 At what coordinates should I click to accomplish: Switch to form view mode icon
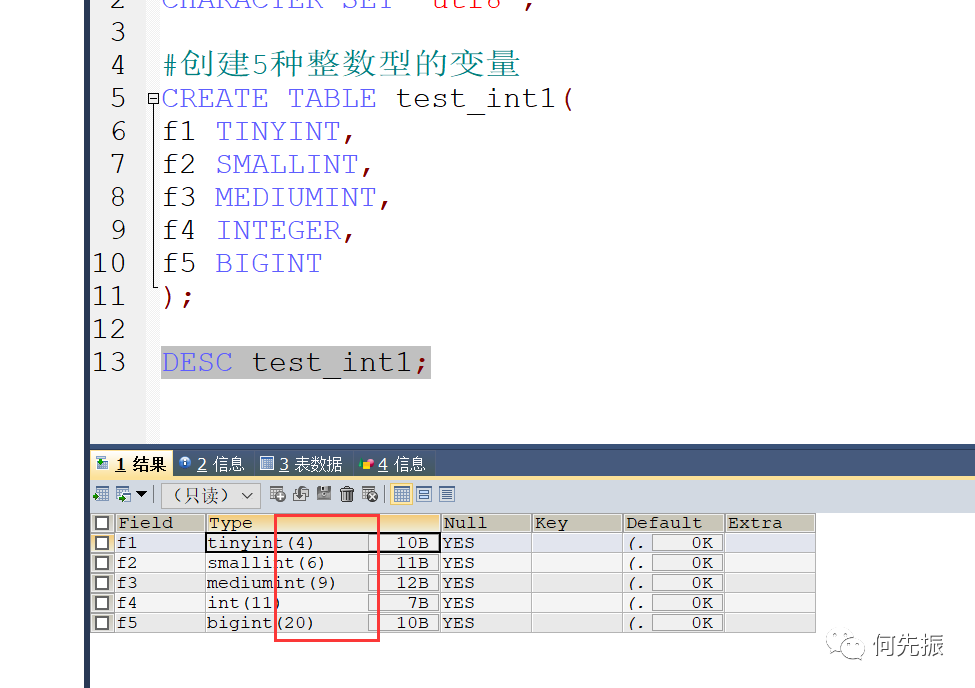[x=424, y=495]
